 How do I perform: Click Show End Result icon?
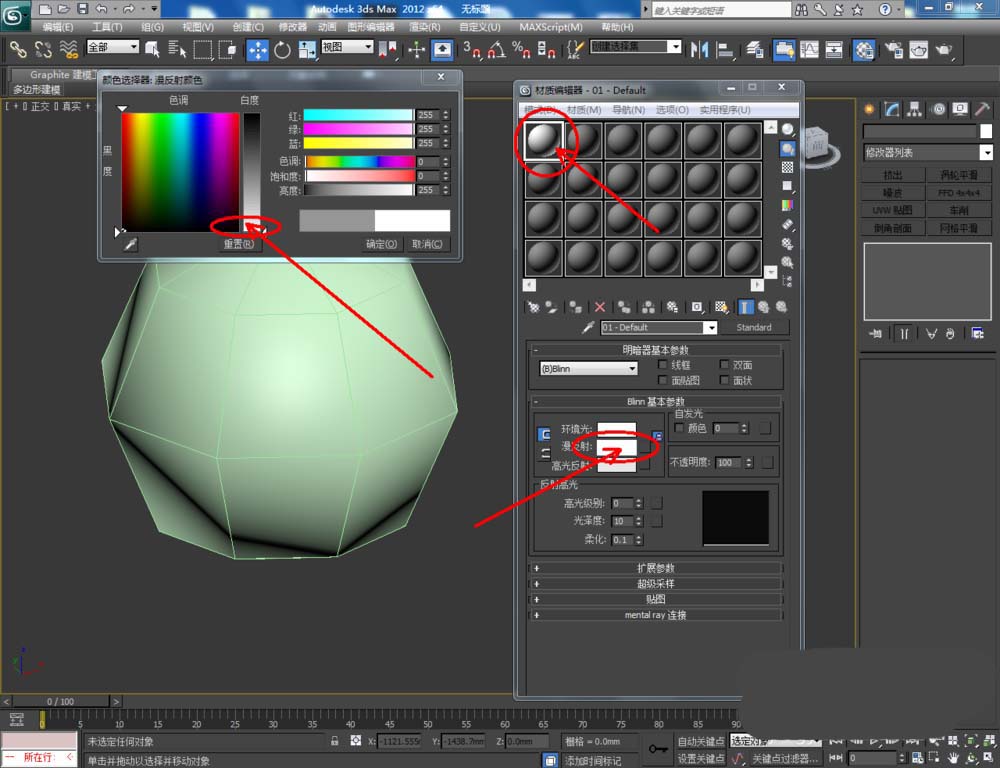tap(744, 307)
